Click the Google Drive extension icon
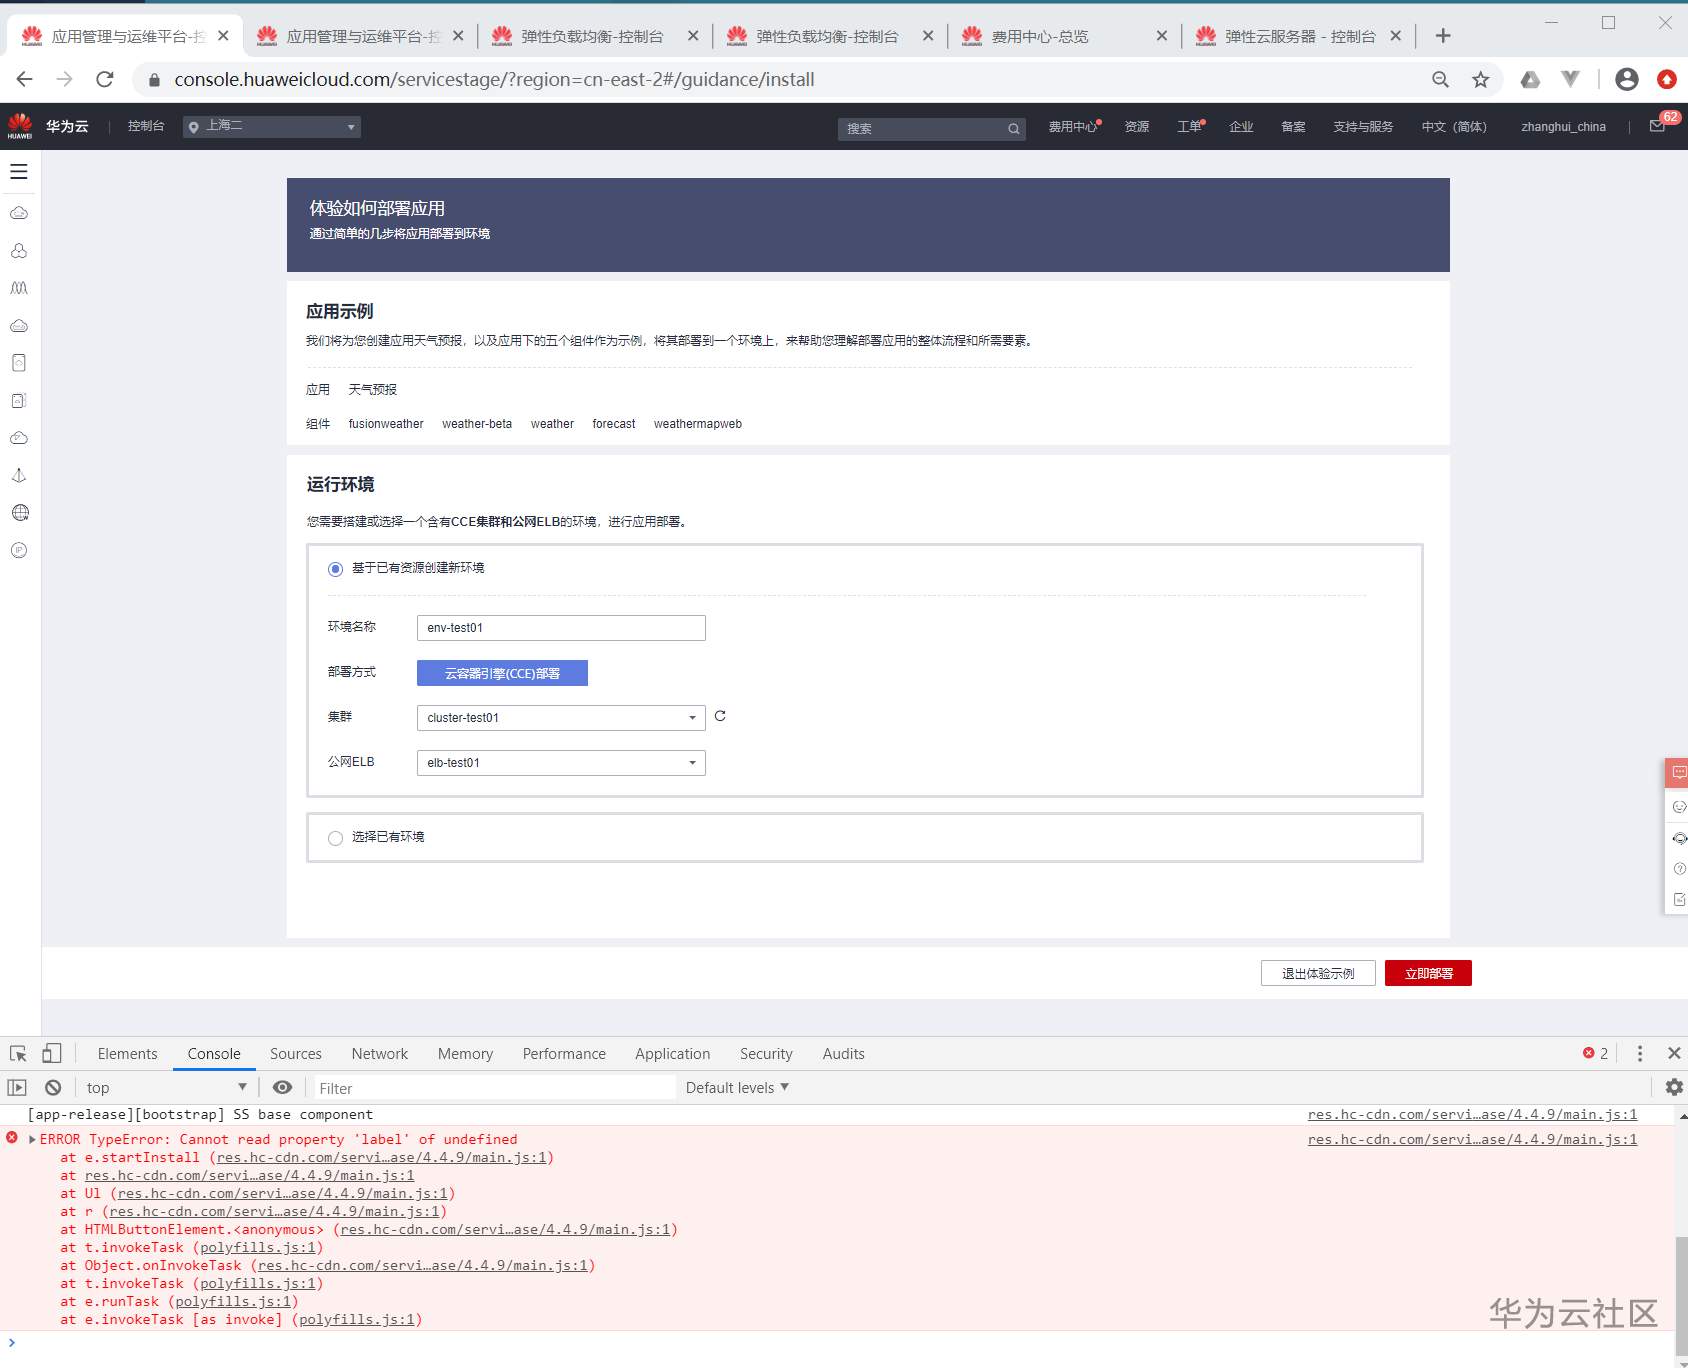The image size is (1688, 1368). point(1530,79)
